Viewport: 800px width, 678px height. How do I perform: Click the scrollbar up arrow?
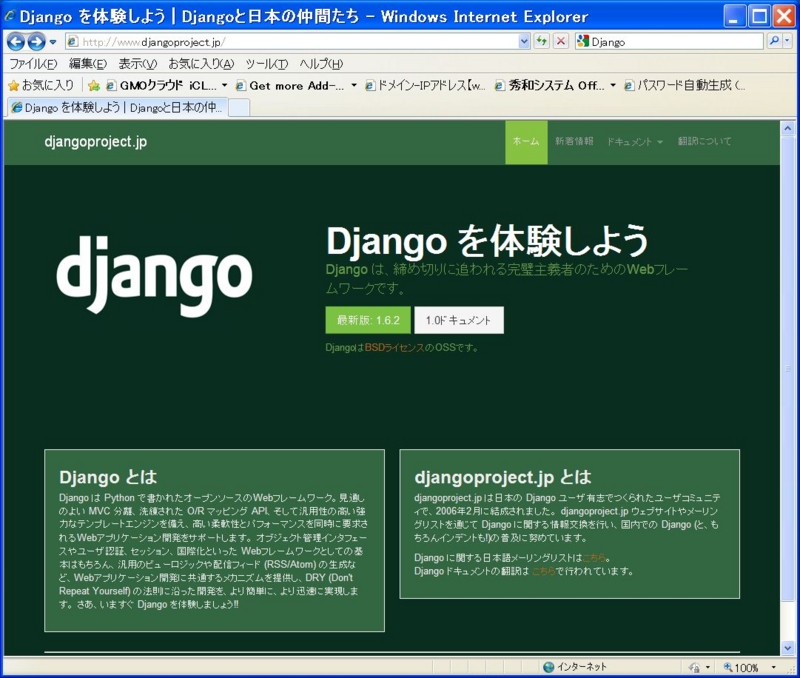click(787, 128)
